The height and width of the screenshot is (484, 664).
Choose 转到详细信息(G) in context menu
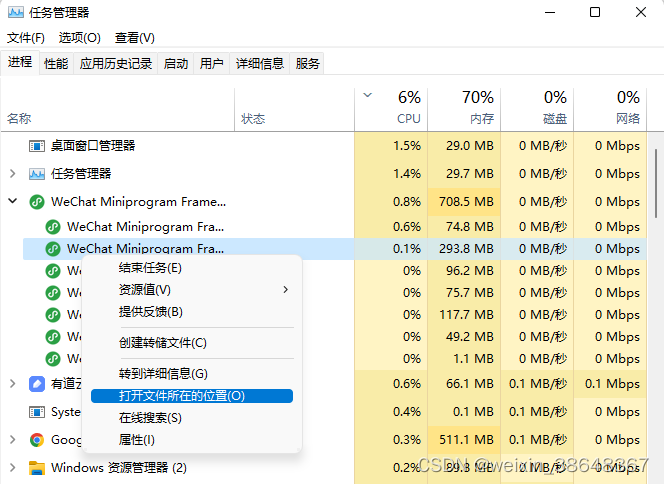192,374
